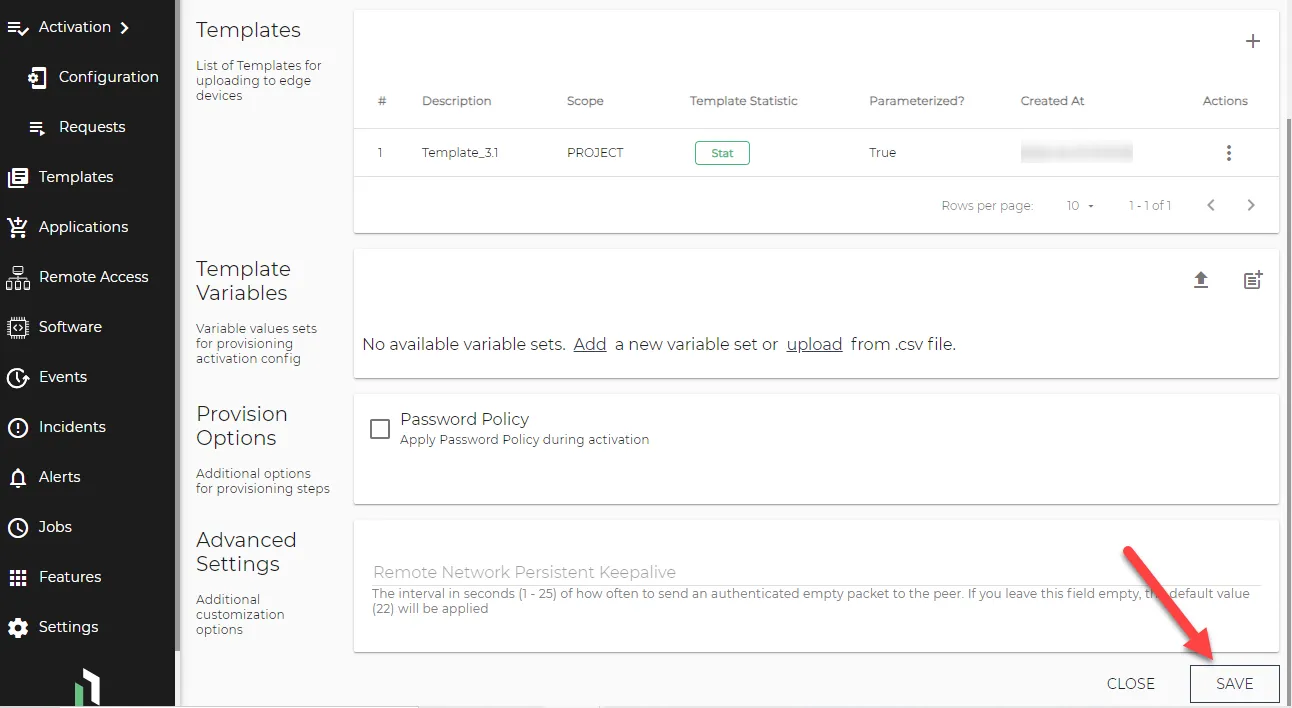This screenshot has height=708, width=1292.
Task: Click the Created At column header
Action: (x=1053, y=101)
